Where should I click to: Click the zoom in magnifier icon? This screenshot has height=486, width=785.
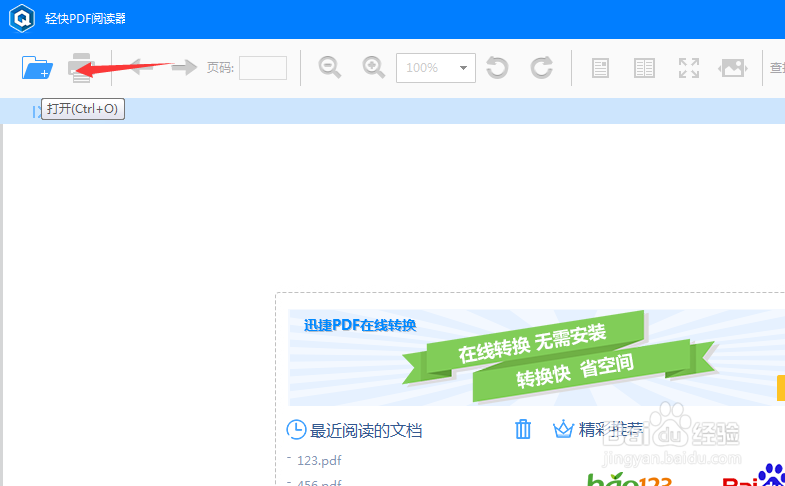click(373, 68)
